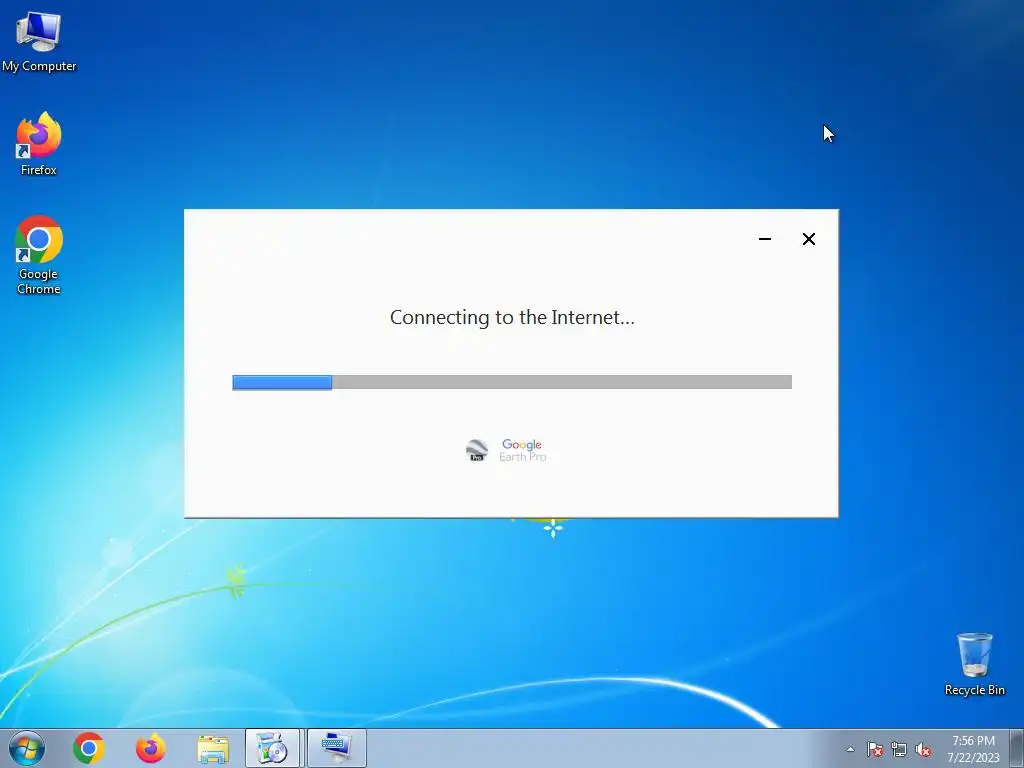This screenshot has height=768, width=1024.
Task: Open Chrome from the taskbar
Action: pyautogui.click(x=89, y=748)
